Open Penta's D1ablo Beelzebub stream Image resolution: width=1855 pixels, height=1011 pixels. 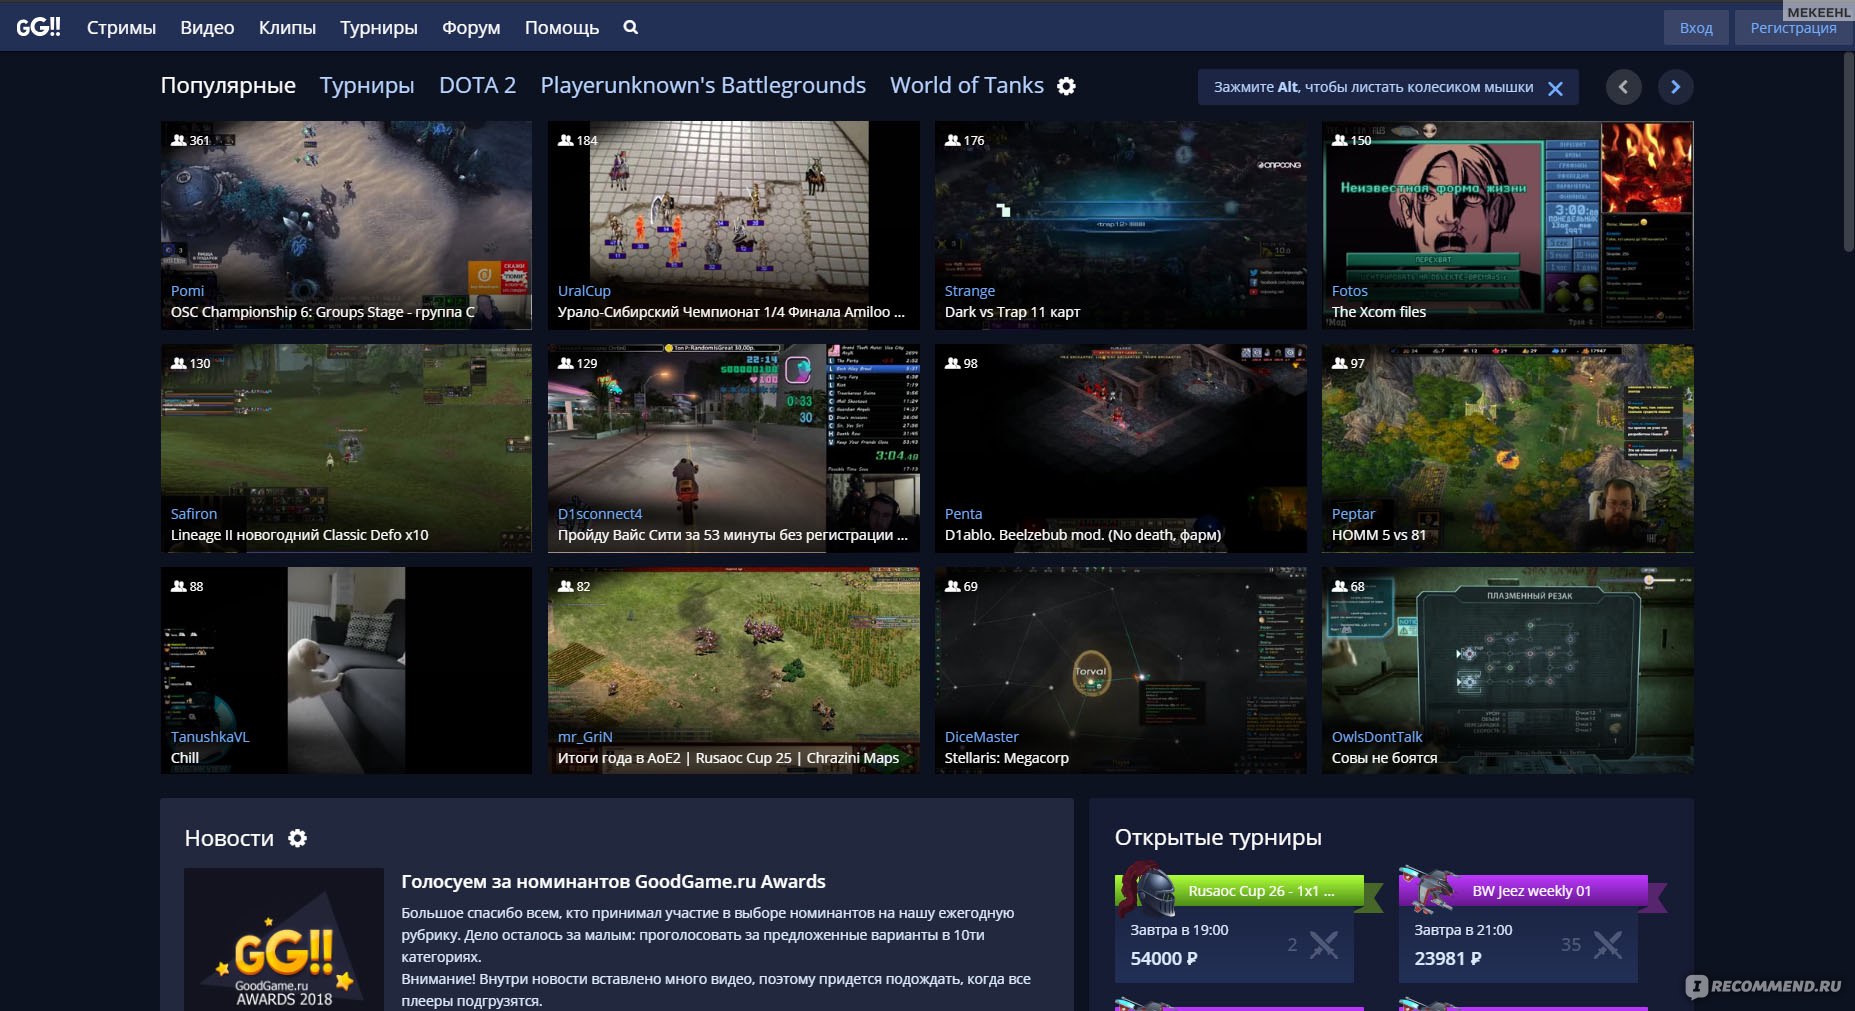1120,448
